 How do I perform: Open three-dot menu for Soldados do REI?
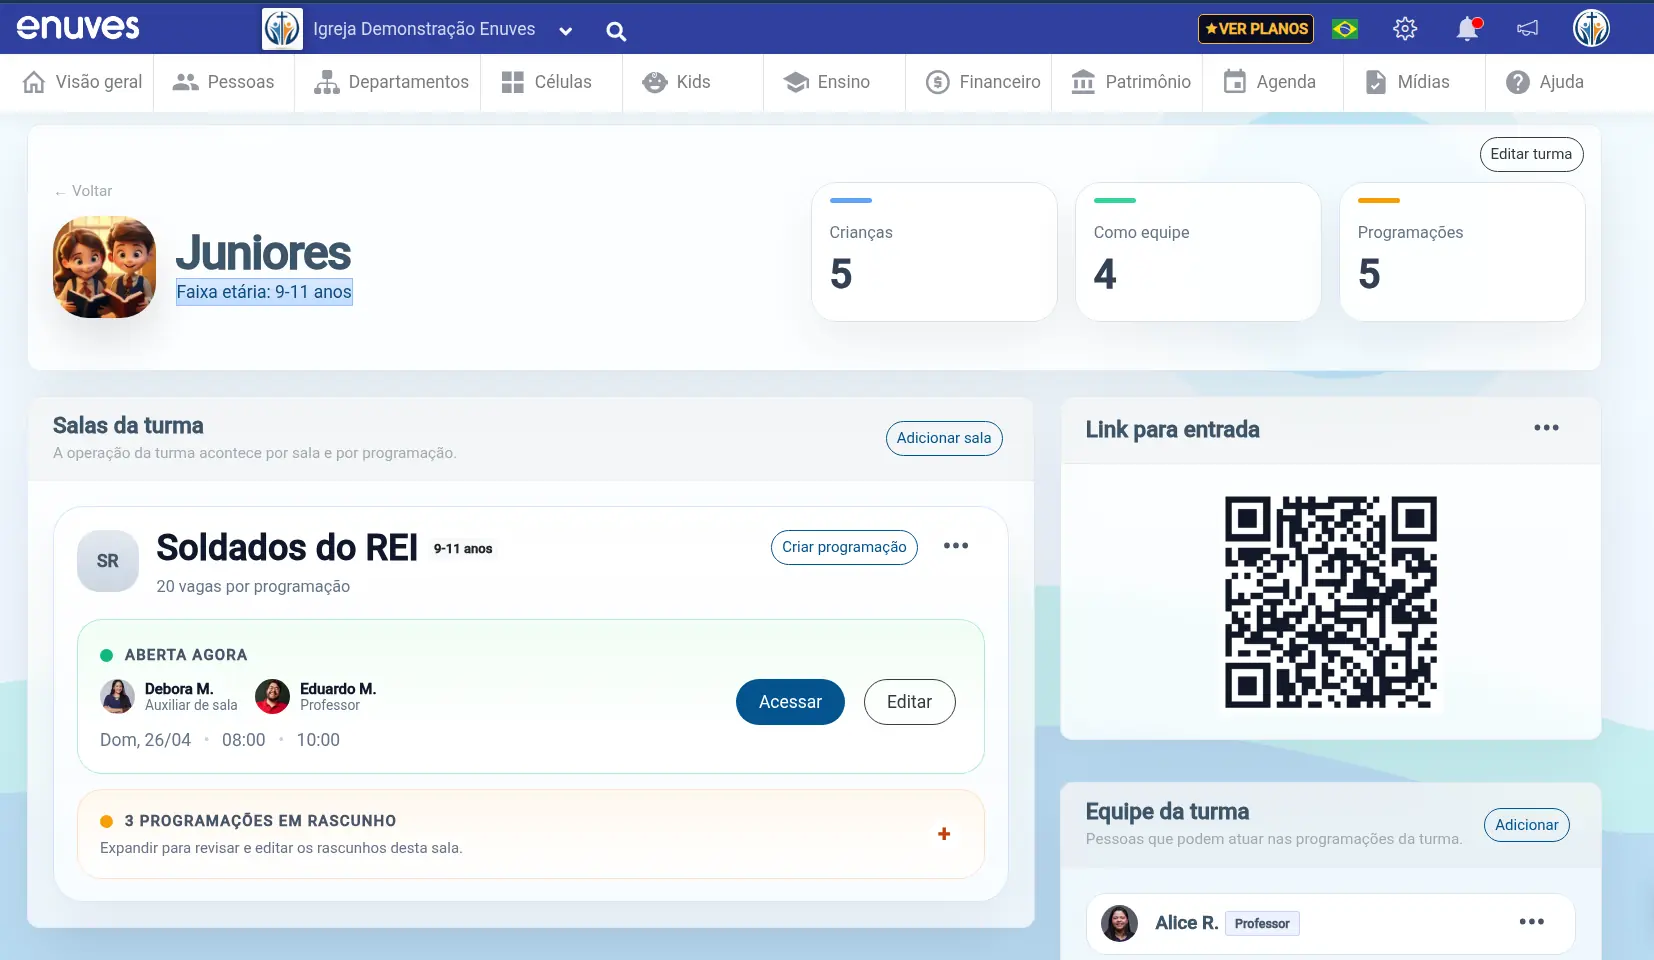956,546
